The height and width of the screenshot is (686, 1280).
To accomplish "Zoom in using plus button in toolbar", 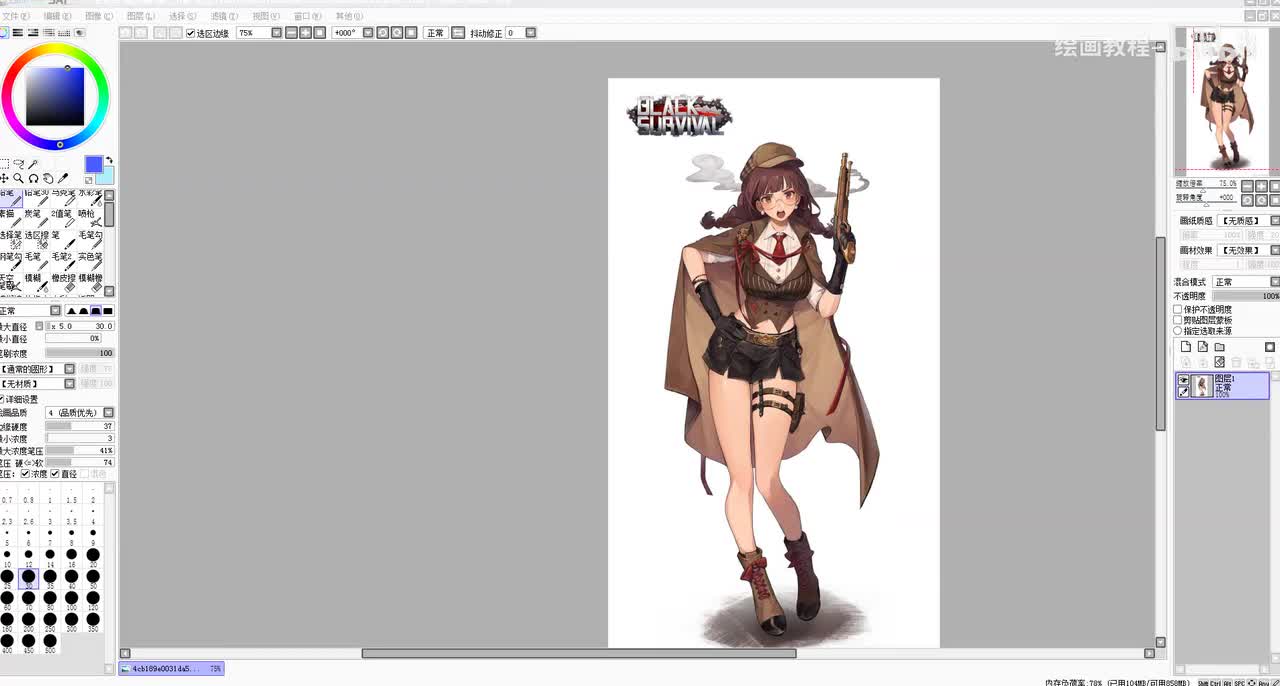I will pyautogui.click(x=305, y=33).
